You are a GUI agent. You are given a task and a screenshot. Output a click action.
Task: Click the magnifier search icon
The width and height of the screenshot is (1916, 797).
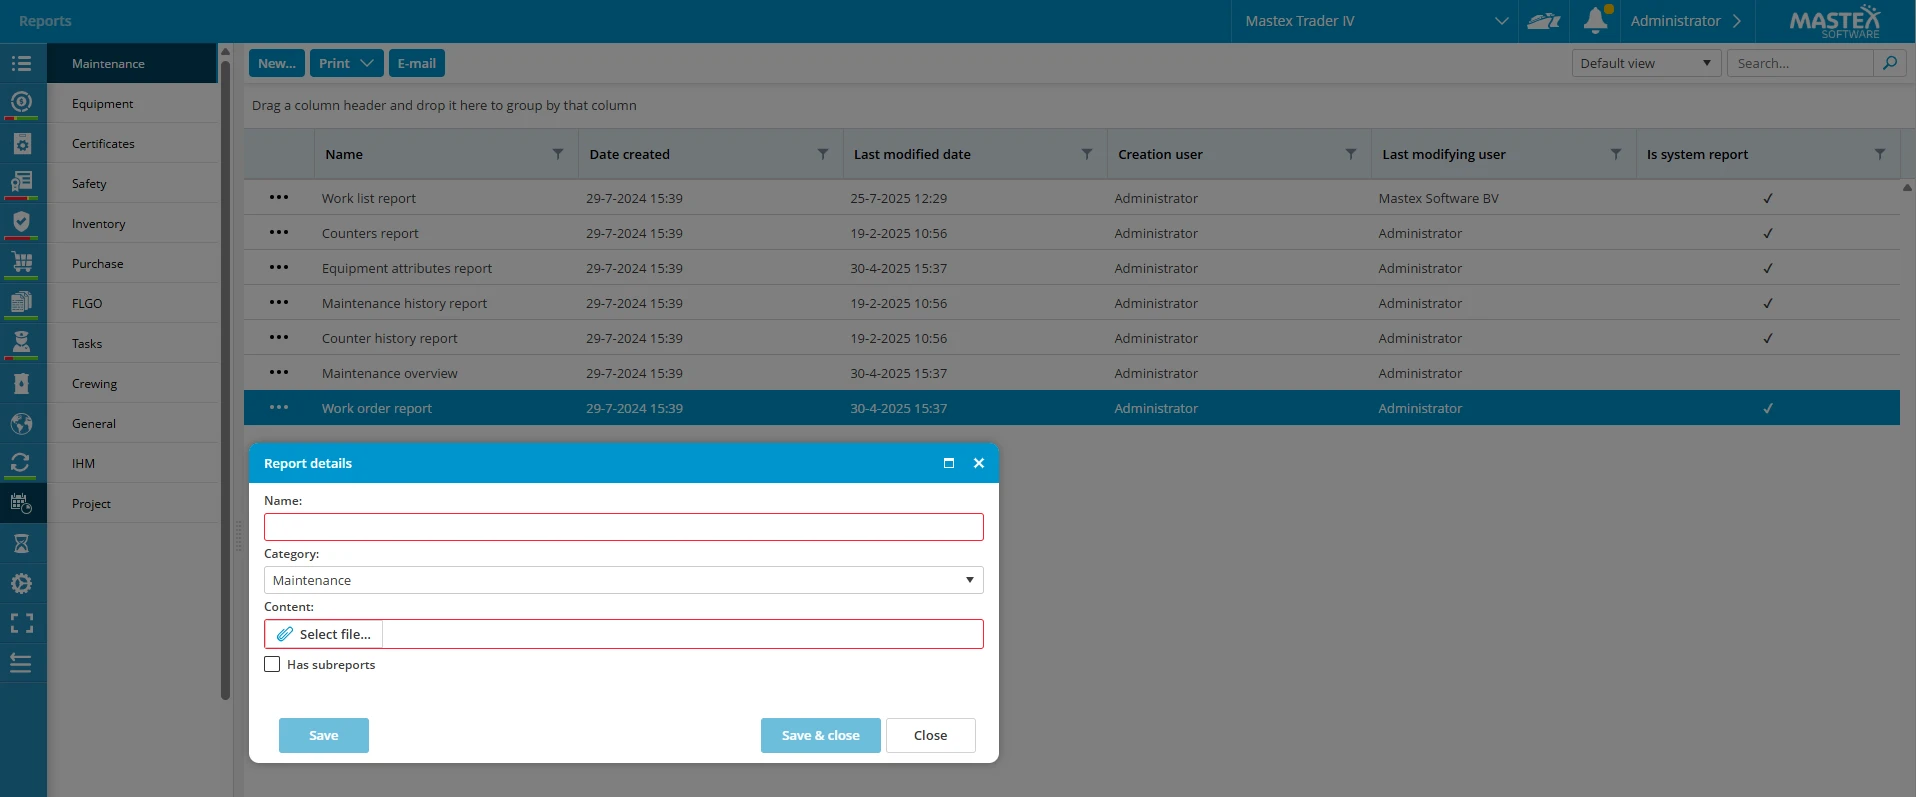[1889, 63]
